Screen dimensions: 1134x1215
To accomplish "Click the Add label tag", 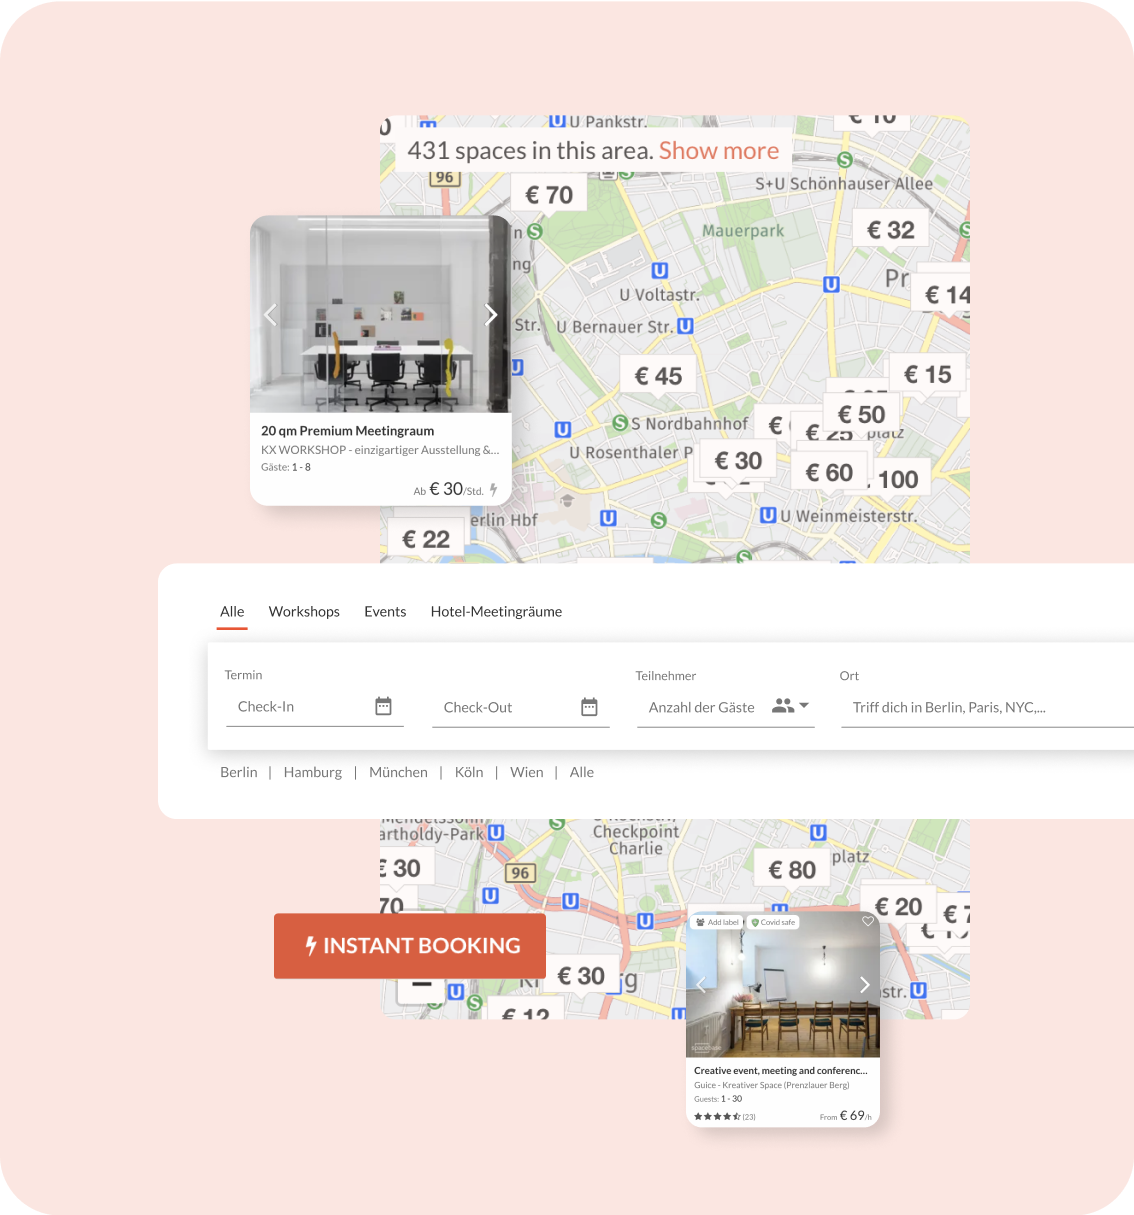I will pos(718,922).
